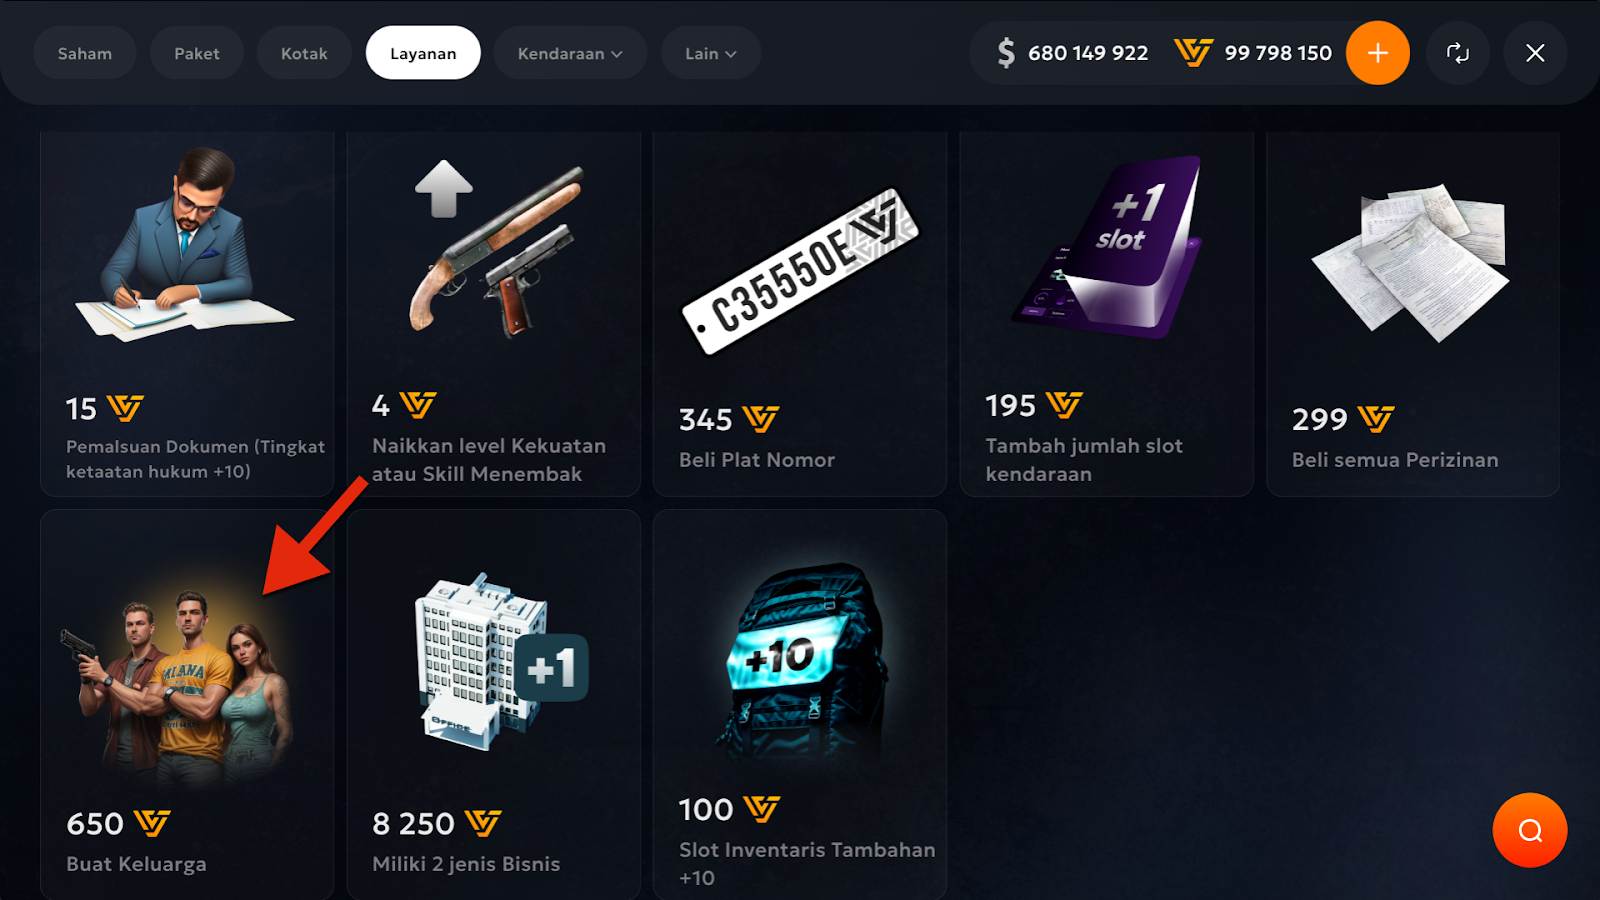The width and height of the screenshot is (1600, 900).
Task: Select the active Layanan tab
Action: 423,53
